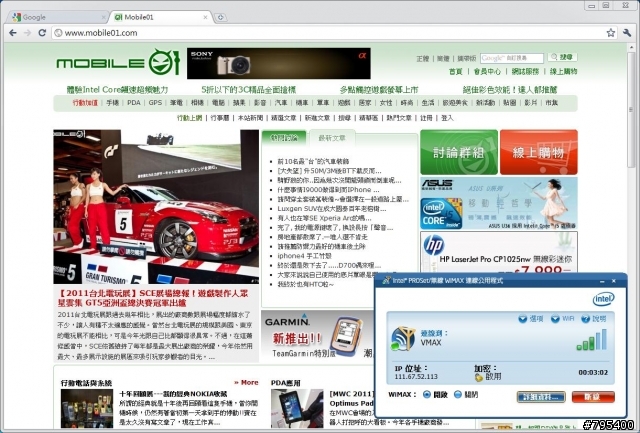Screen dimensions: 640x433
Task: Select the WiMAX 開啟 radio button
Action: point(427,395)
